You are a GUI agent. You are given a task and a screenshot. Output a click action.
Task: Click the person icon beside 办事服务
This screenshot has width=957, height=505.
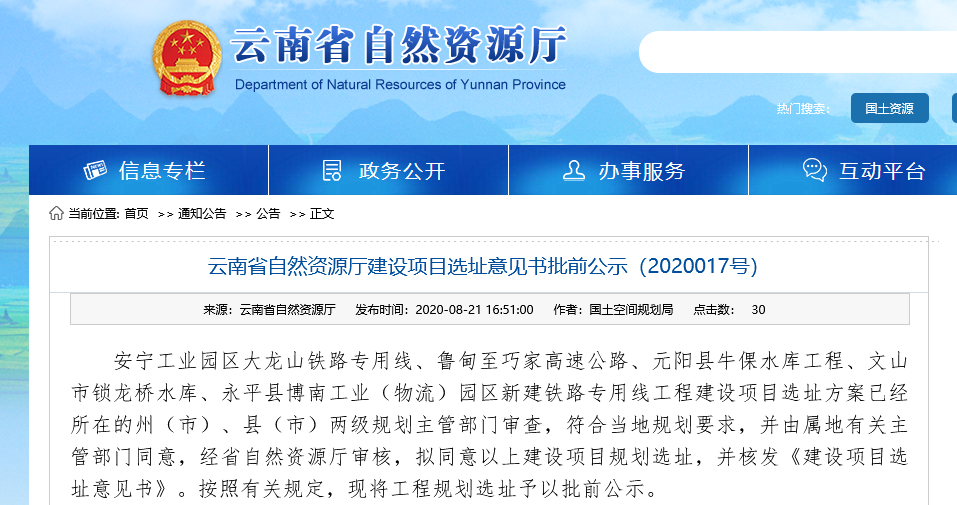(x=573, y=171)
